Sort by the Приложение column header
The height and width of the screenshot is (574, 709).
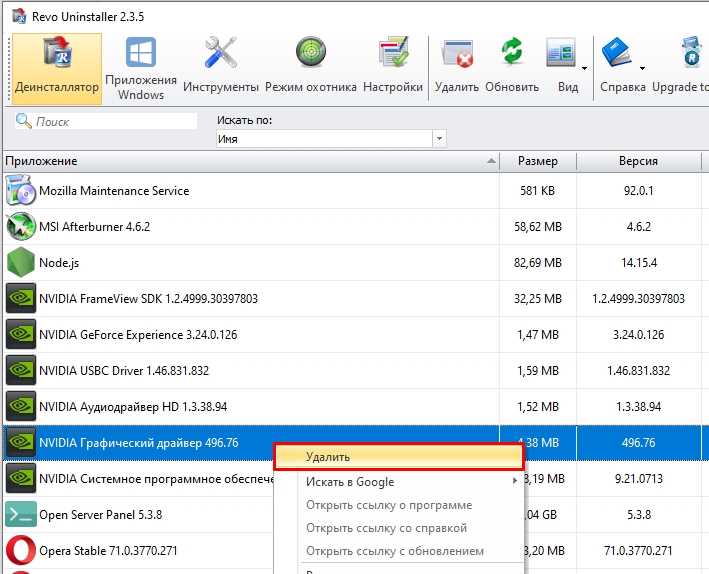click(x=251, y=161)
